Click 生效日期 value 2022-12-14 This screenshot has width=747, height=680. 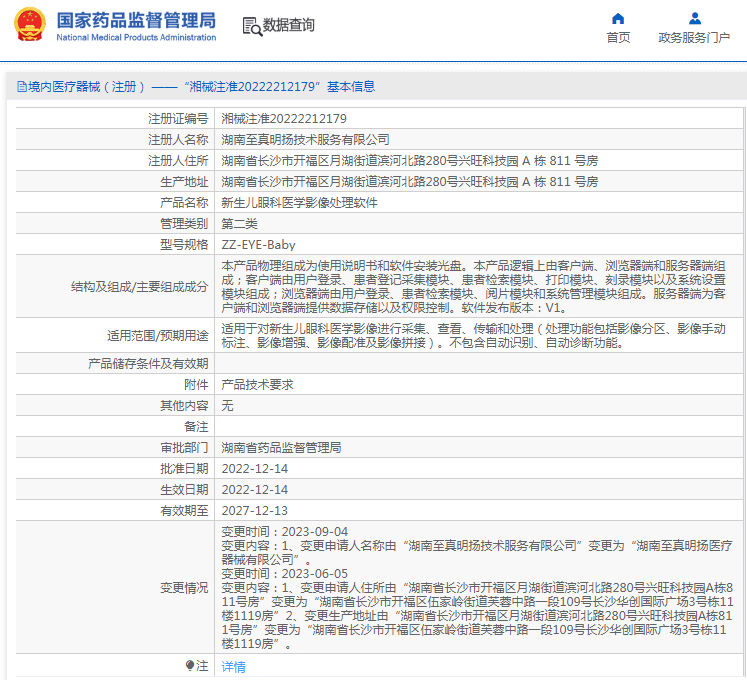pyautogui.click(x=254, y=489)
